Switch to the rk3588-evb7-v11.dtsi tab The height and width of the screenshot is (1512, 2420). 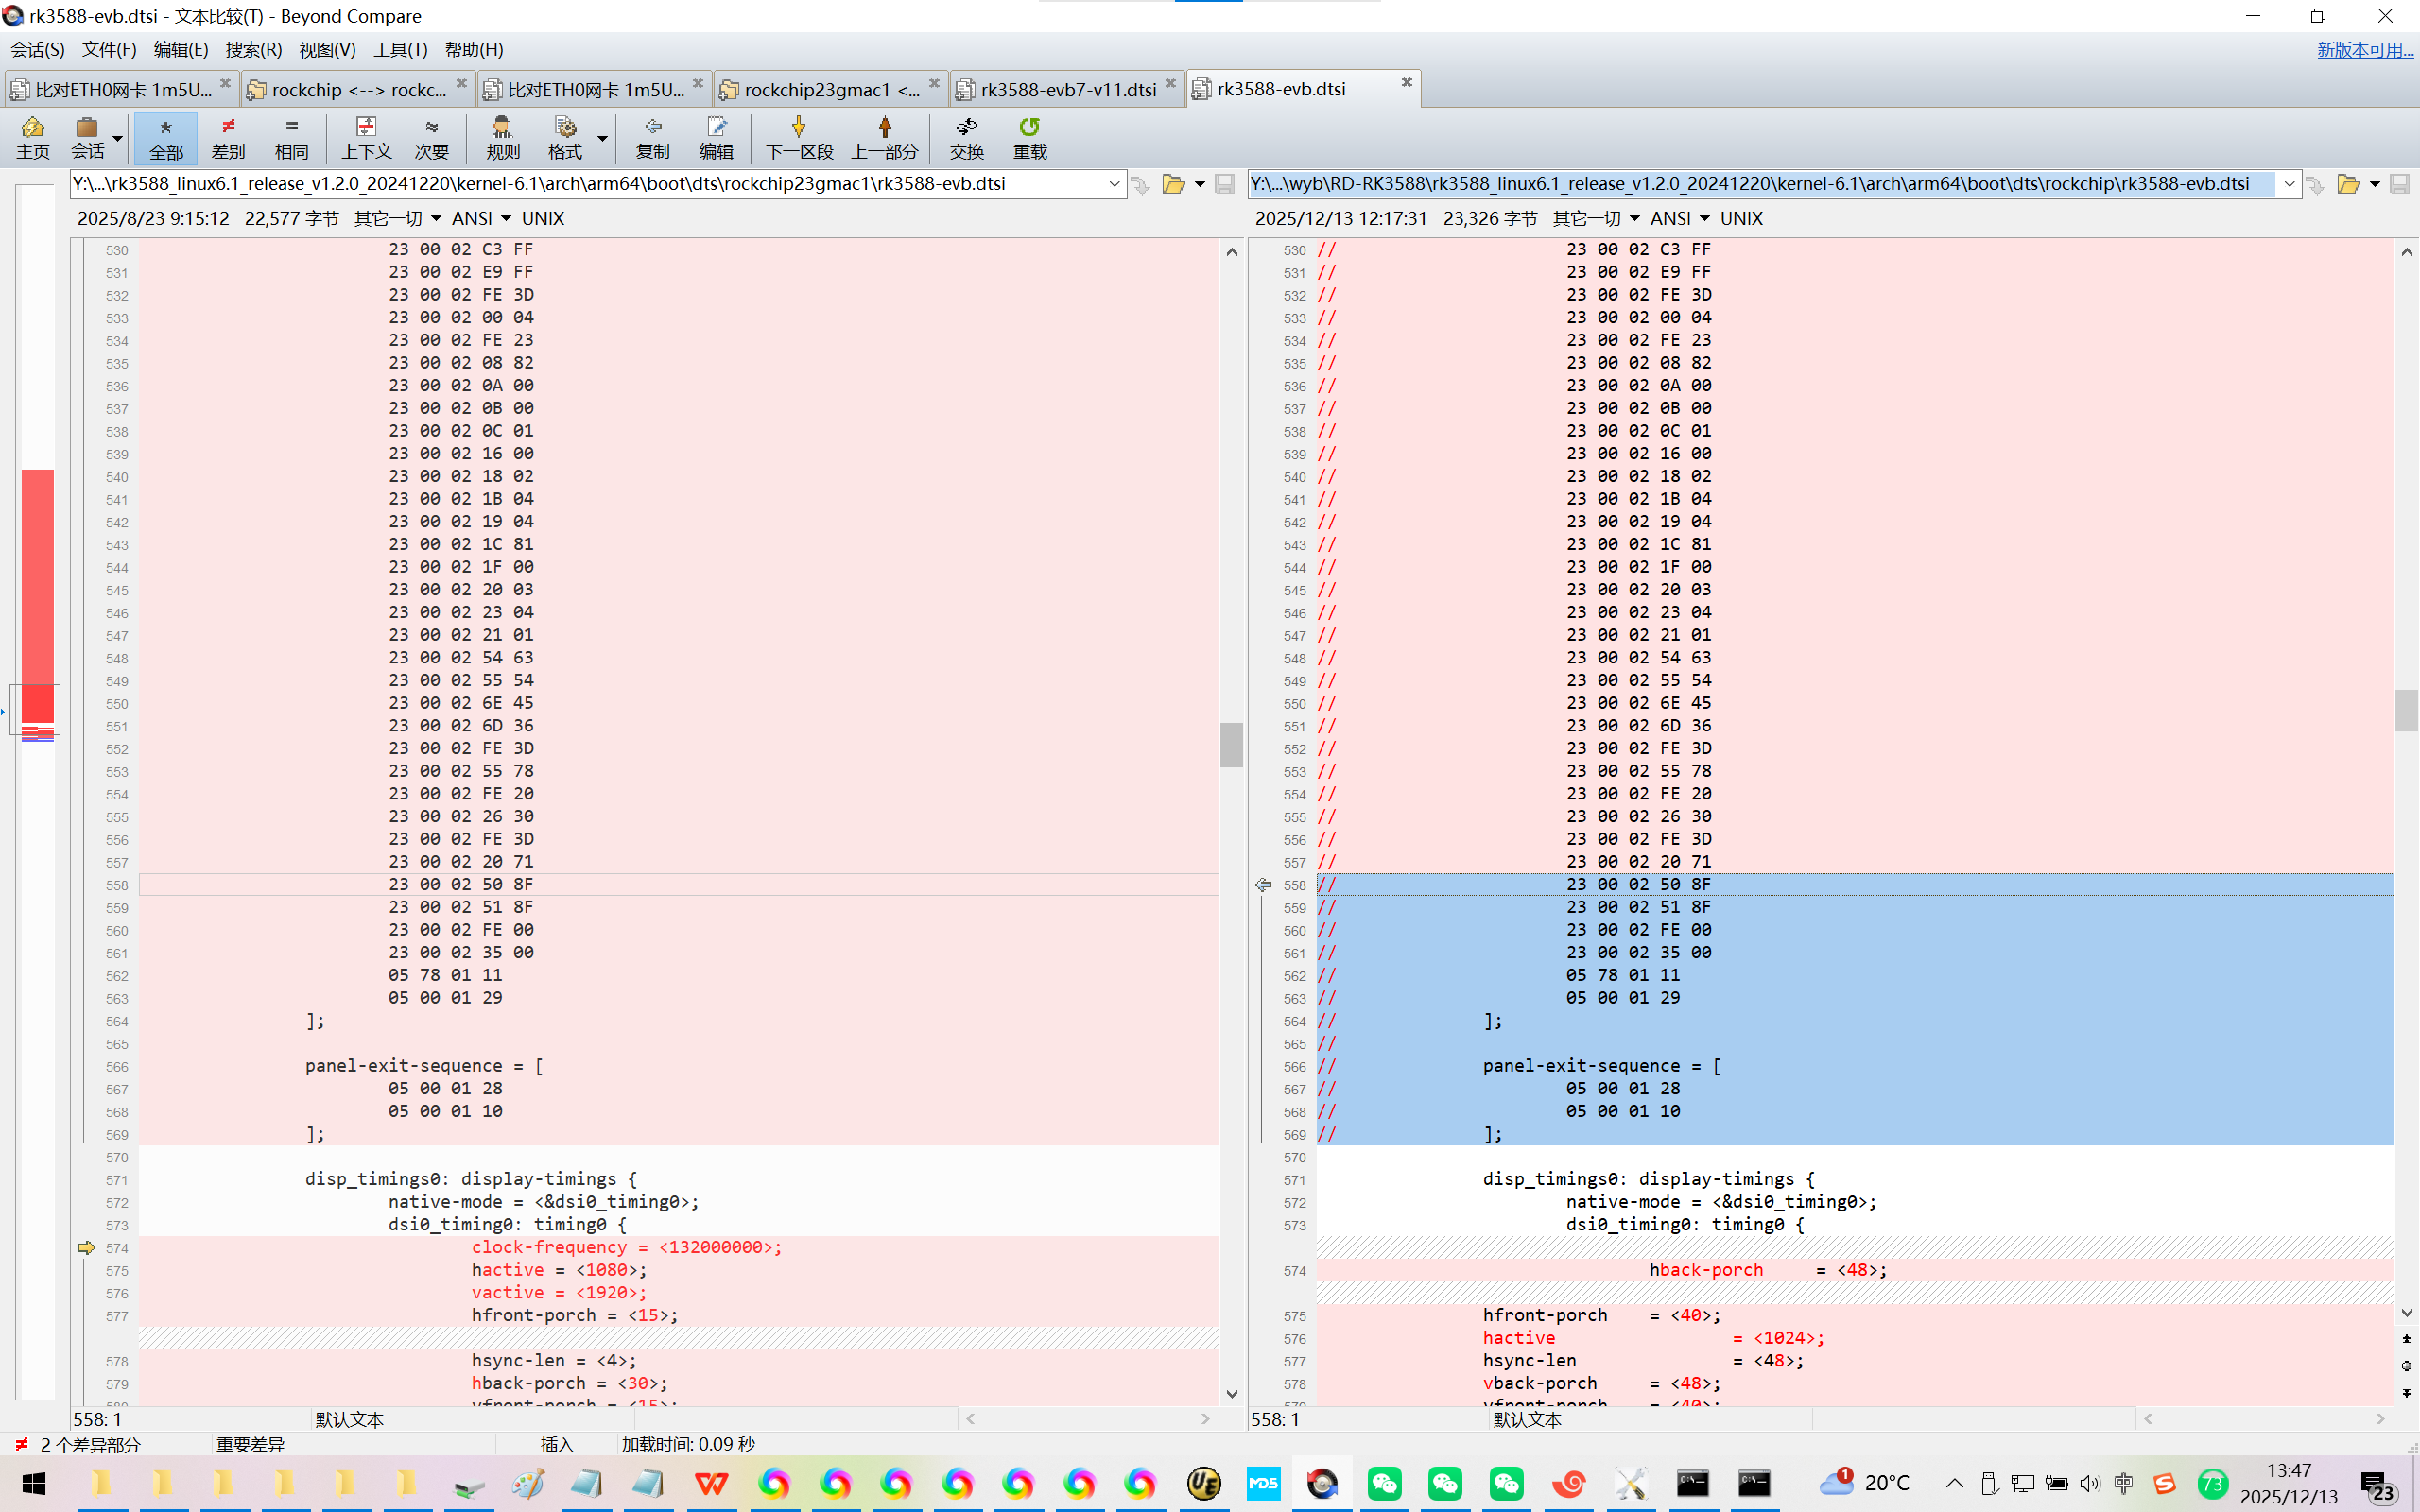pos(1066,89)
